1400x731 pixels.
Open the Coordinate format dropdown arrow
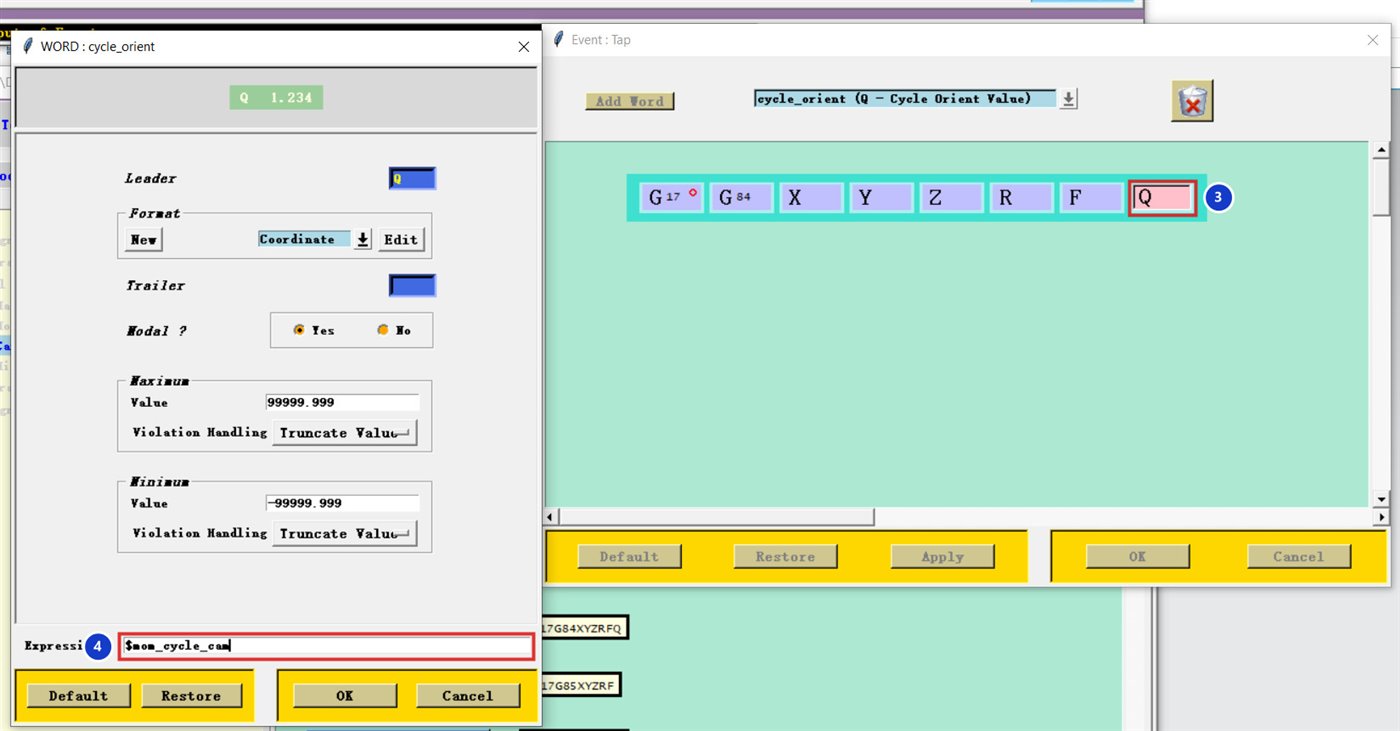click(x=363, y=240)
